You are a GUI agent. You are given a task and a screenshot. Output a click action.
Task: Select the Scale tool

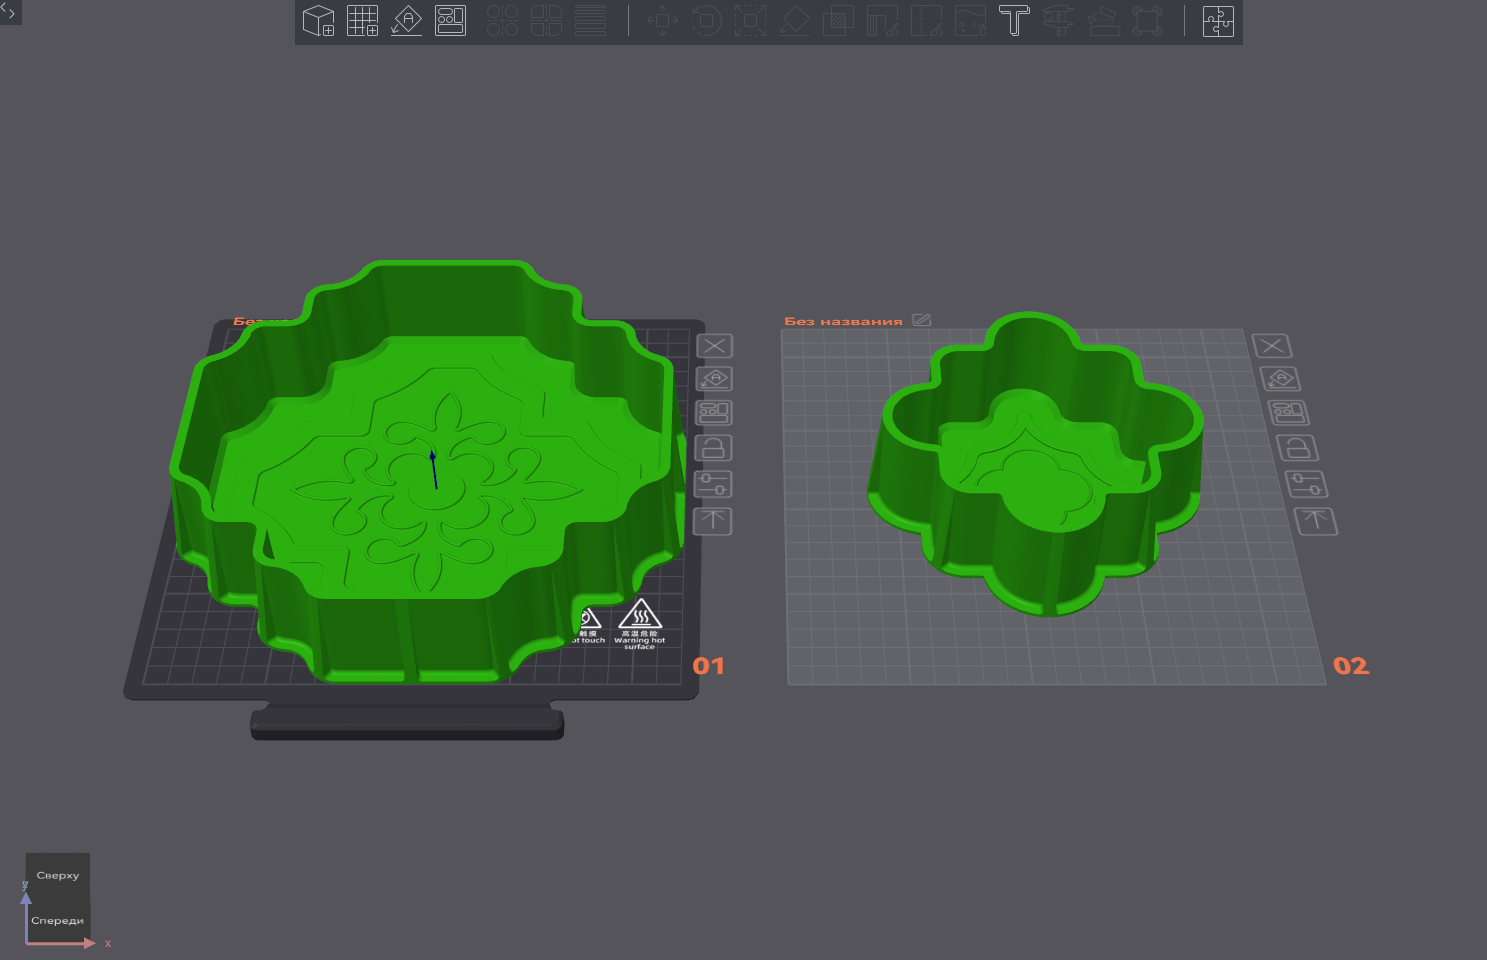[x=750, y=21]
